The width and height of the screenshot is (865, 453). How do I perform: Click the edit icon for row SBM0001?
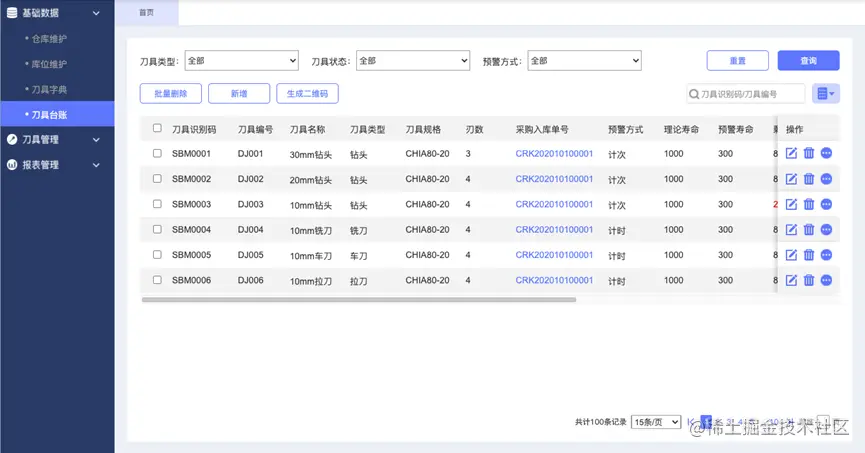[x=791, y=153]
